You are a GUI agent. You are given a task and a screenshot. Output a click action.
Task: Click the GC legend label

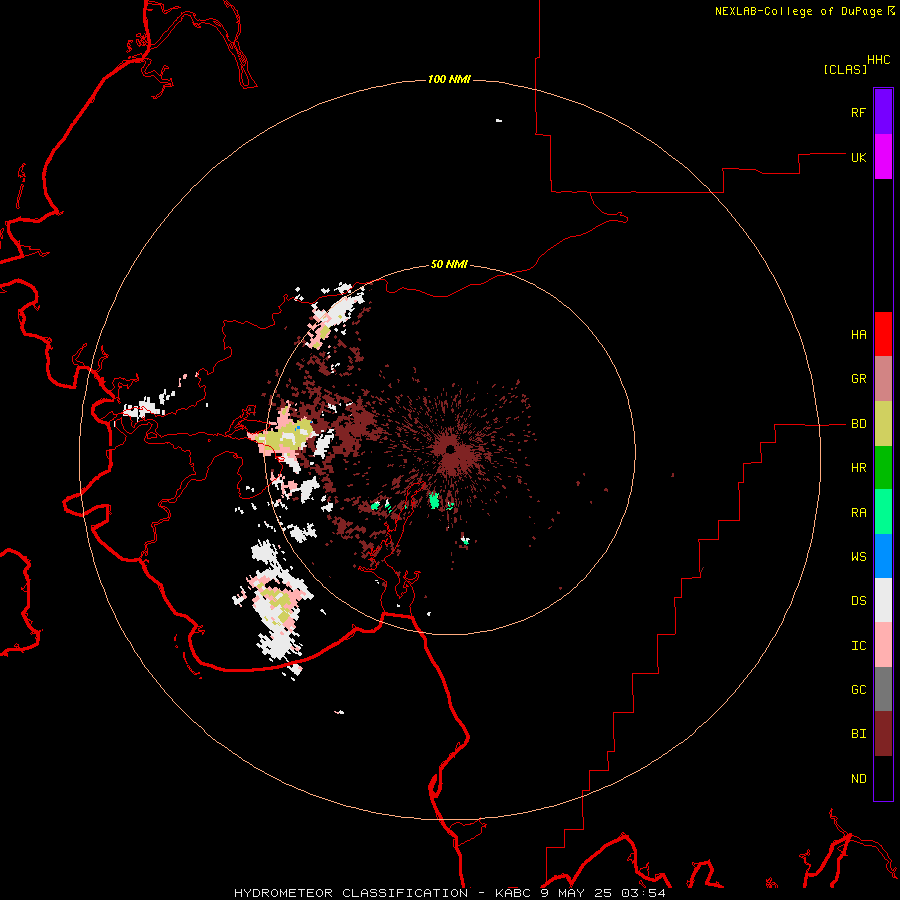(x=858, y=690)
